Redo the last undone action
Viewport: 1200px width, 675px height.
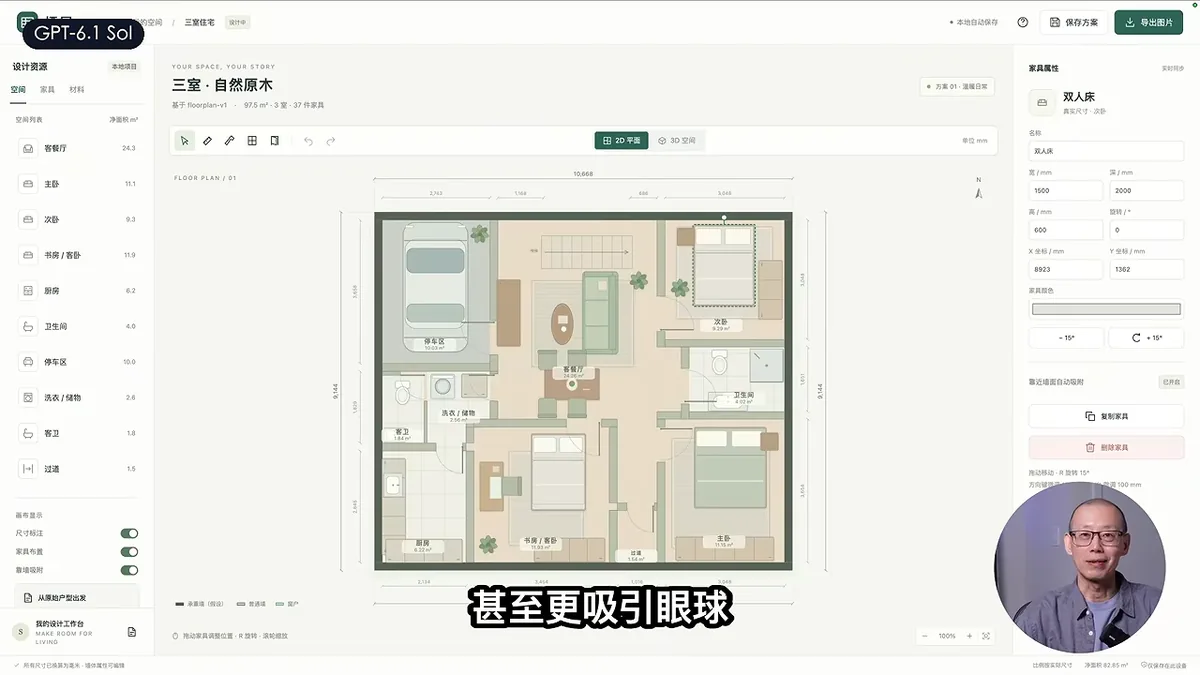tap(331, 141)
